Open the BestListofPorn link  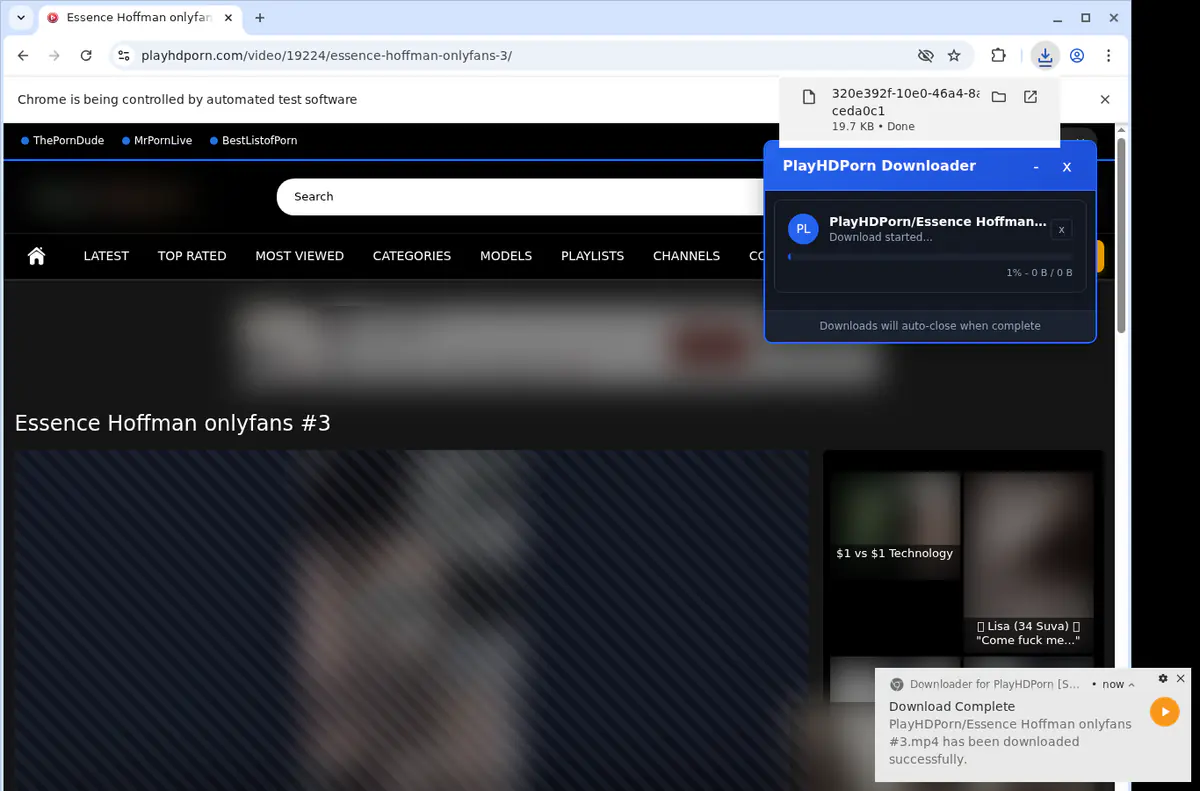254,141
